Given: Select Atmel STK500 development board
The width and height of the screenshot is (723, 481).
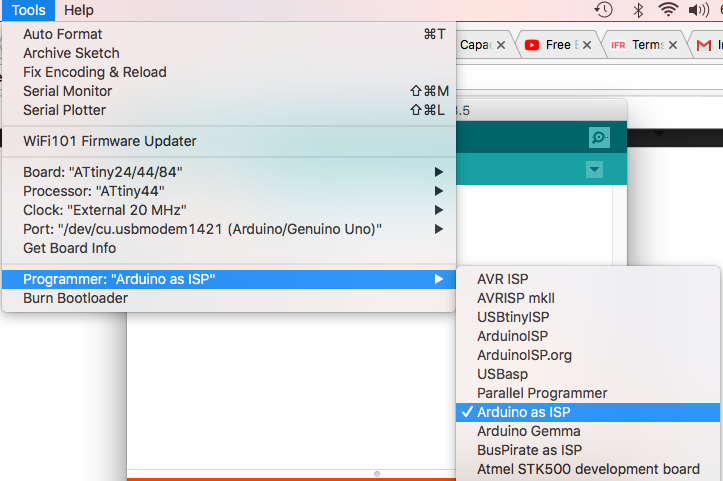Looking at the screenshot, I should (588, 469).
